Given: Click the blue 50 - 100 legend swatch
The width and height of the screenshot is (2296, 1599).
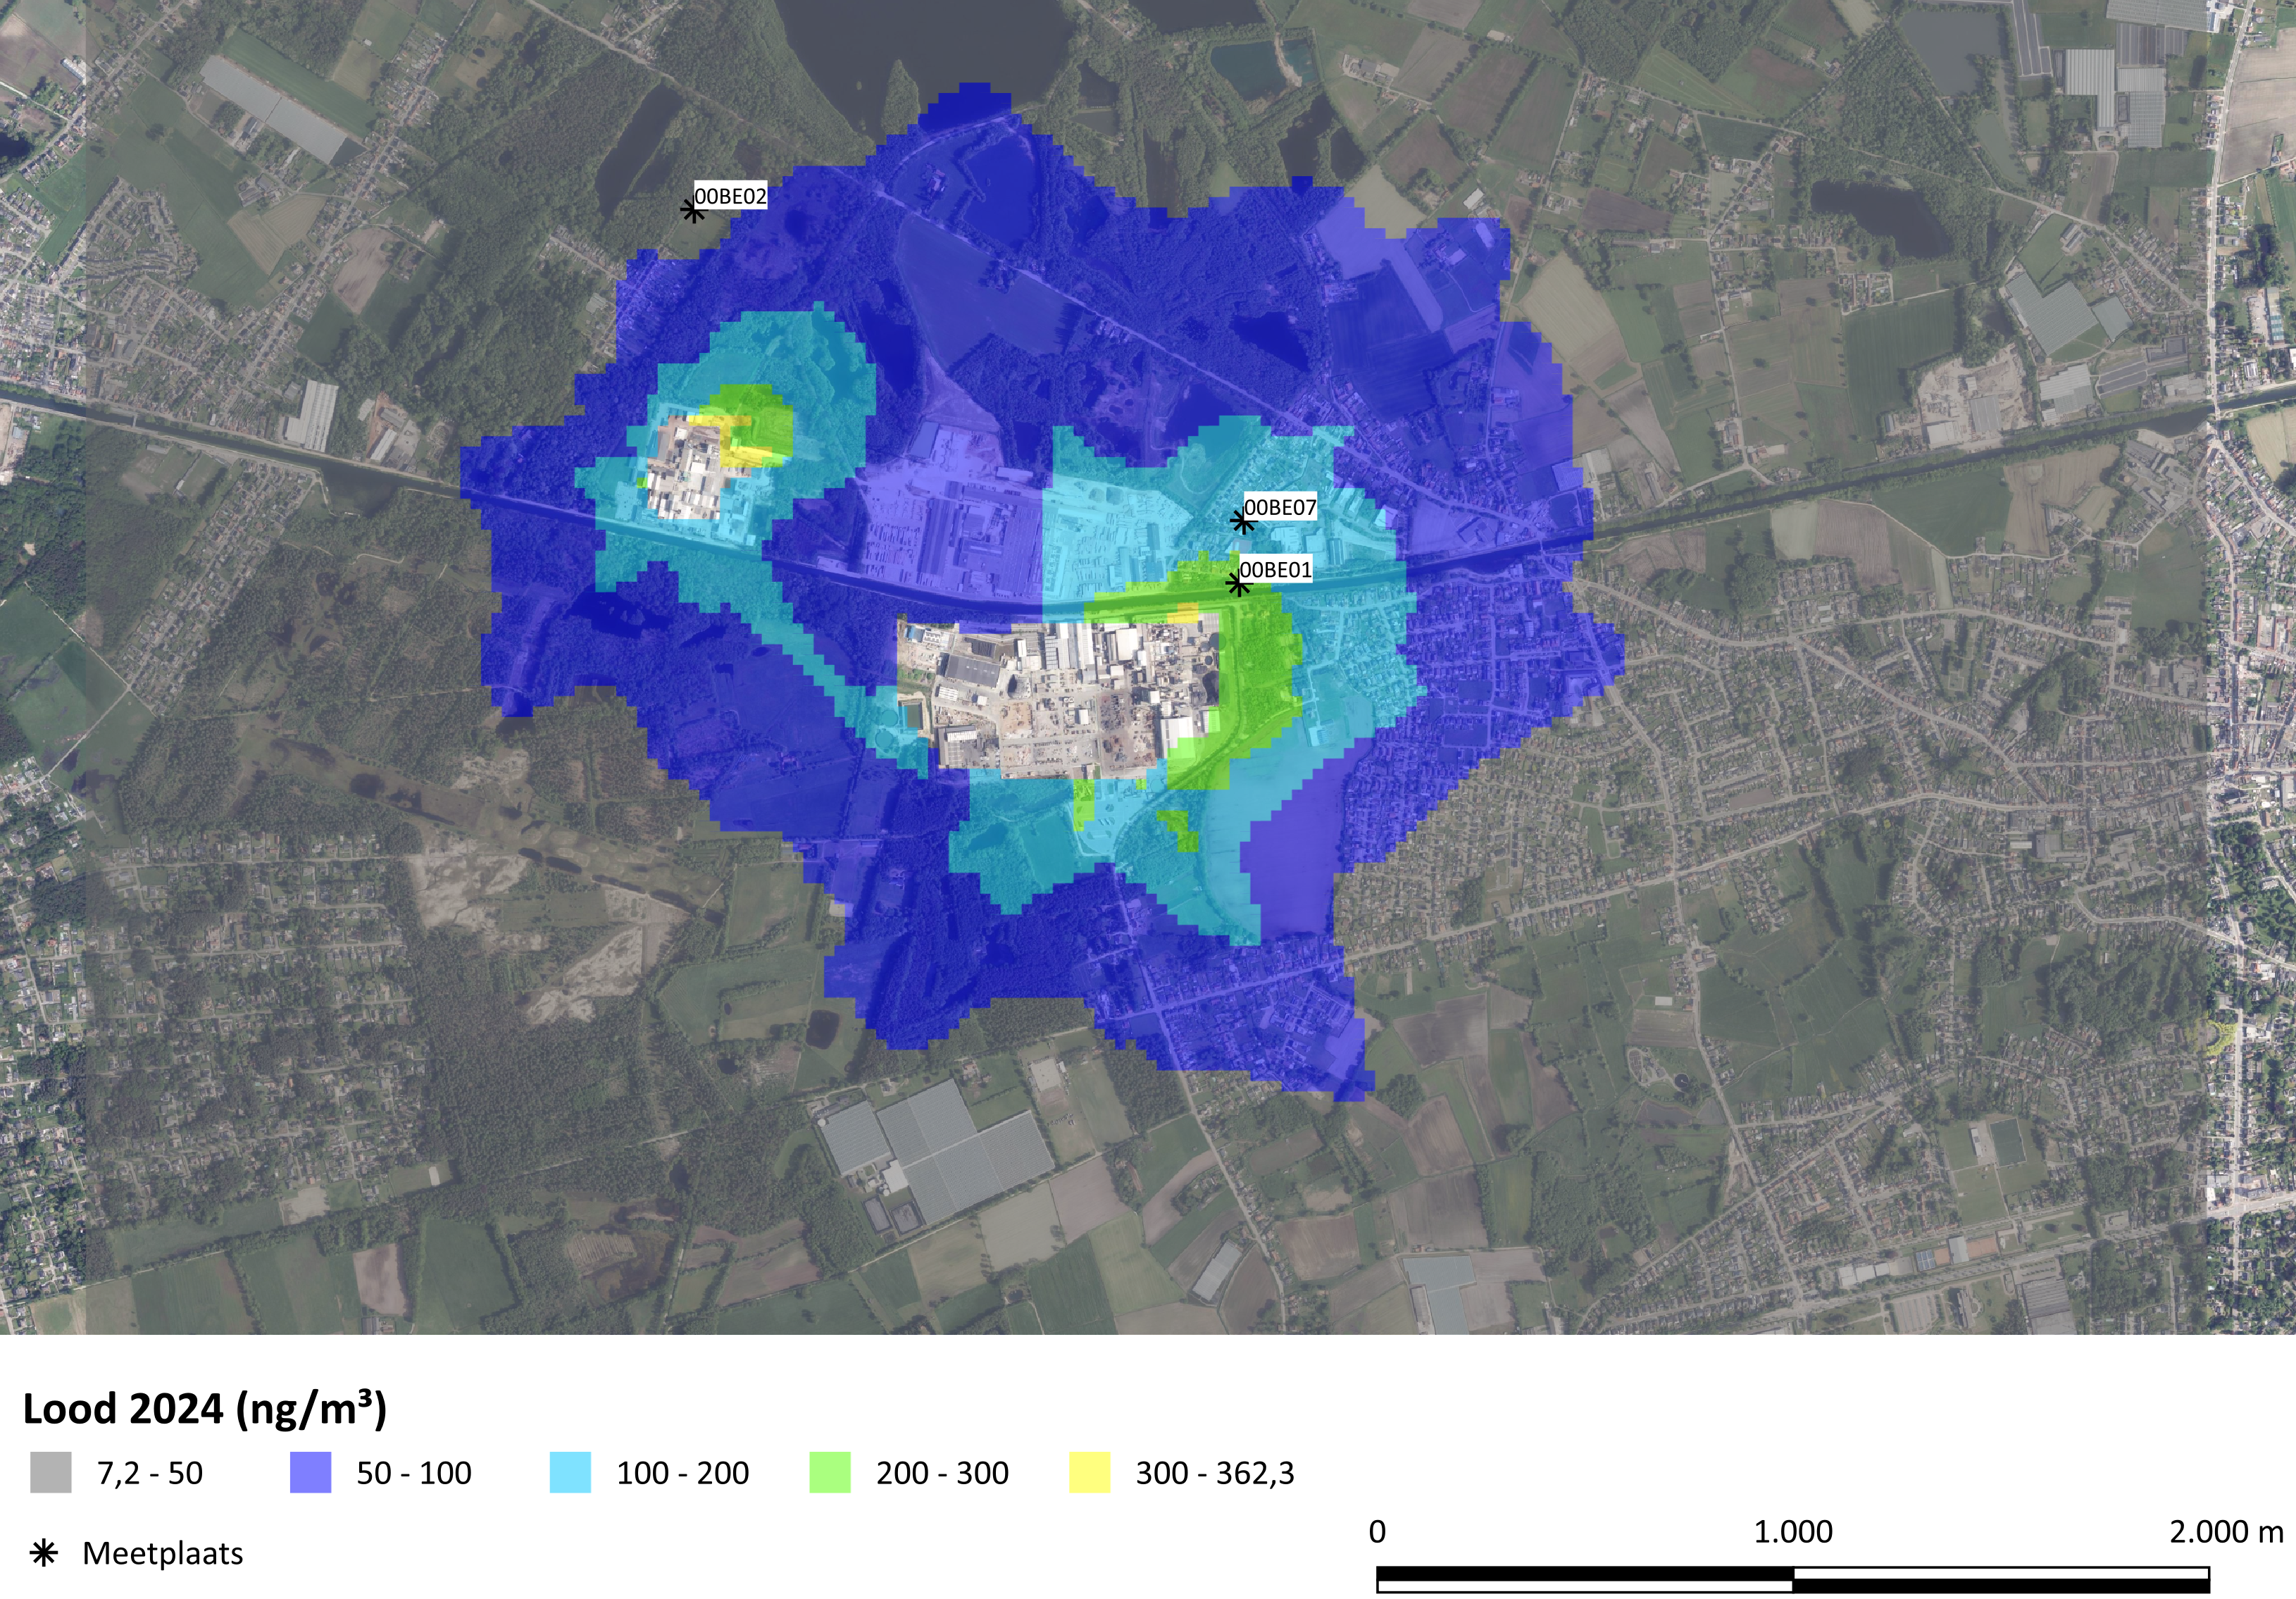Looking at the screenshot, I should click(310, 1472).
